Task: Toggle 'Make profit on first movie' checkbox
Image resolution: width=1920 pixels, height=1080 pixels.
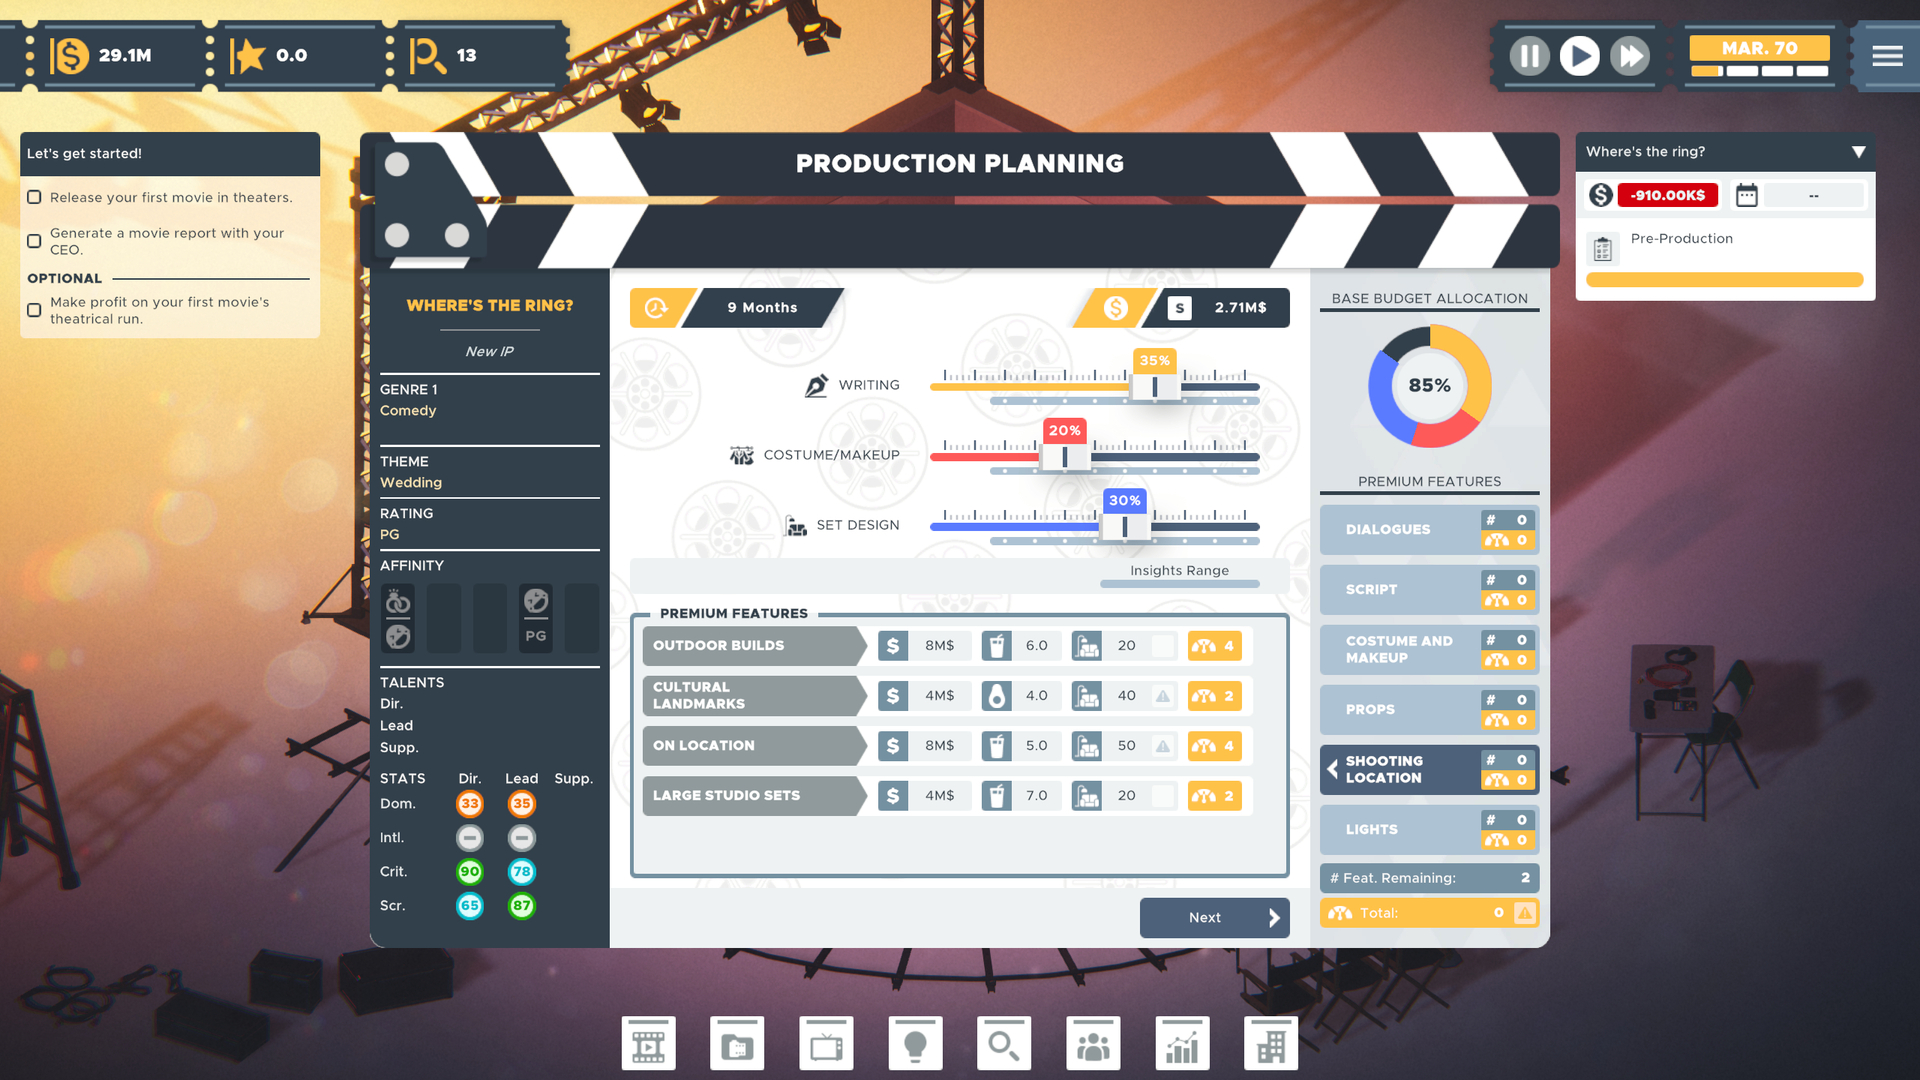Action: click(x=35, y=310)
